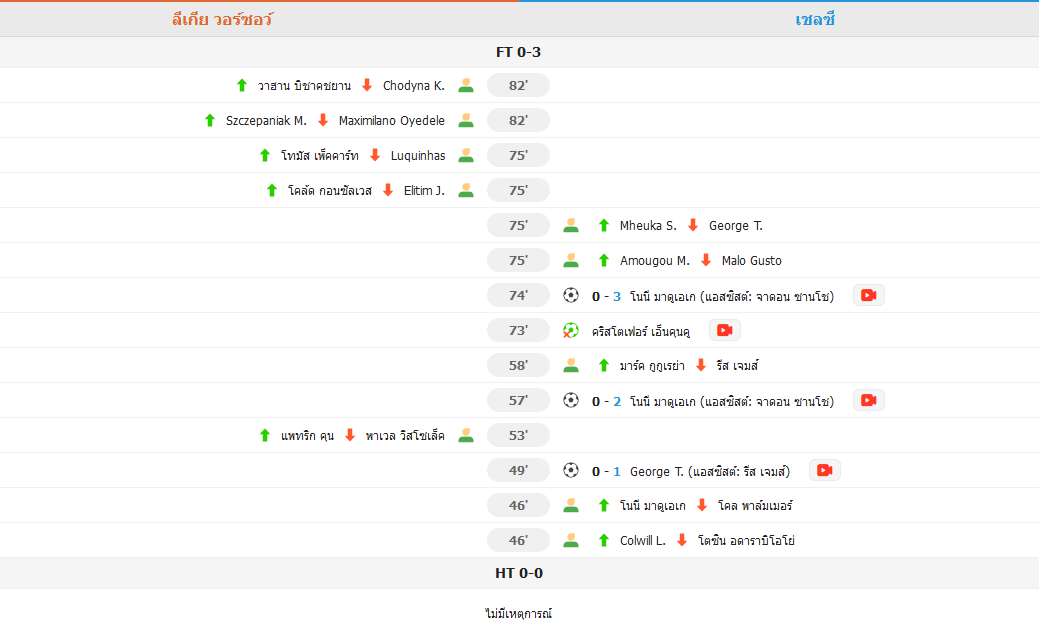Click the ball icon for the 57' goal
The image size is (1047, 631).
click(570, 400)
